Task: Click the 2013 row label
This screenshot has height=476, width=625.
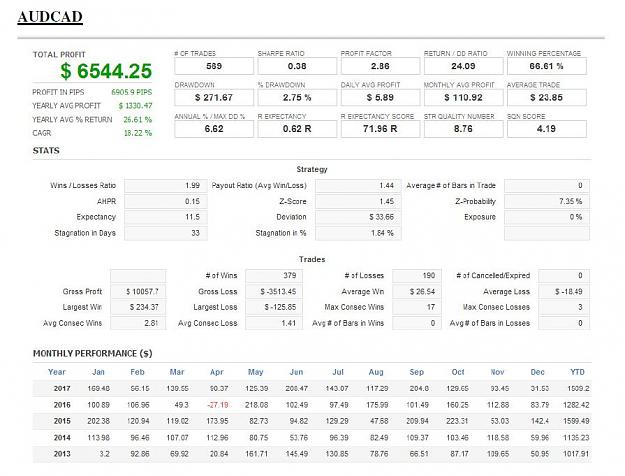Action: pyautogui.click(x=62, y=454)
